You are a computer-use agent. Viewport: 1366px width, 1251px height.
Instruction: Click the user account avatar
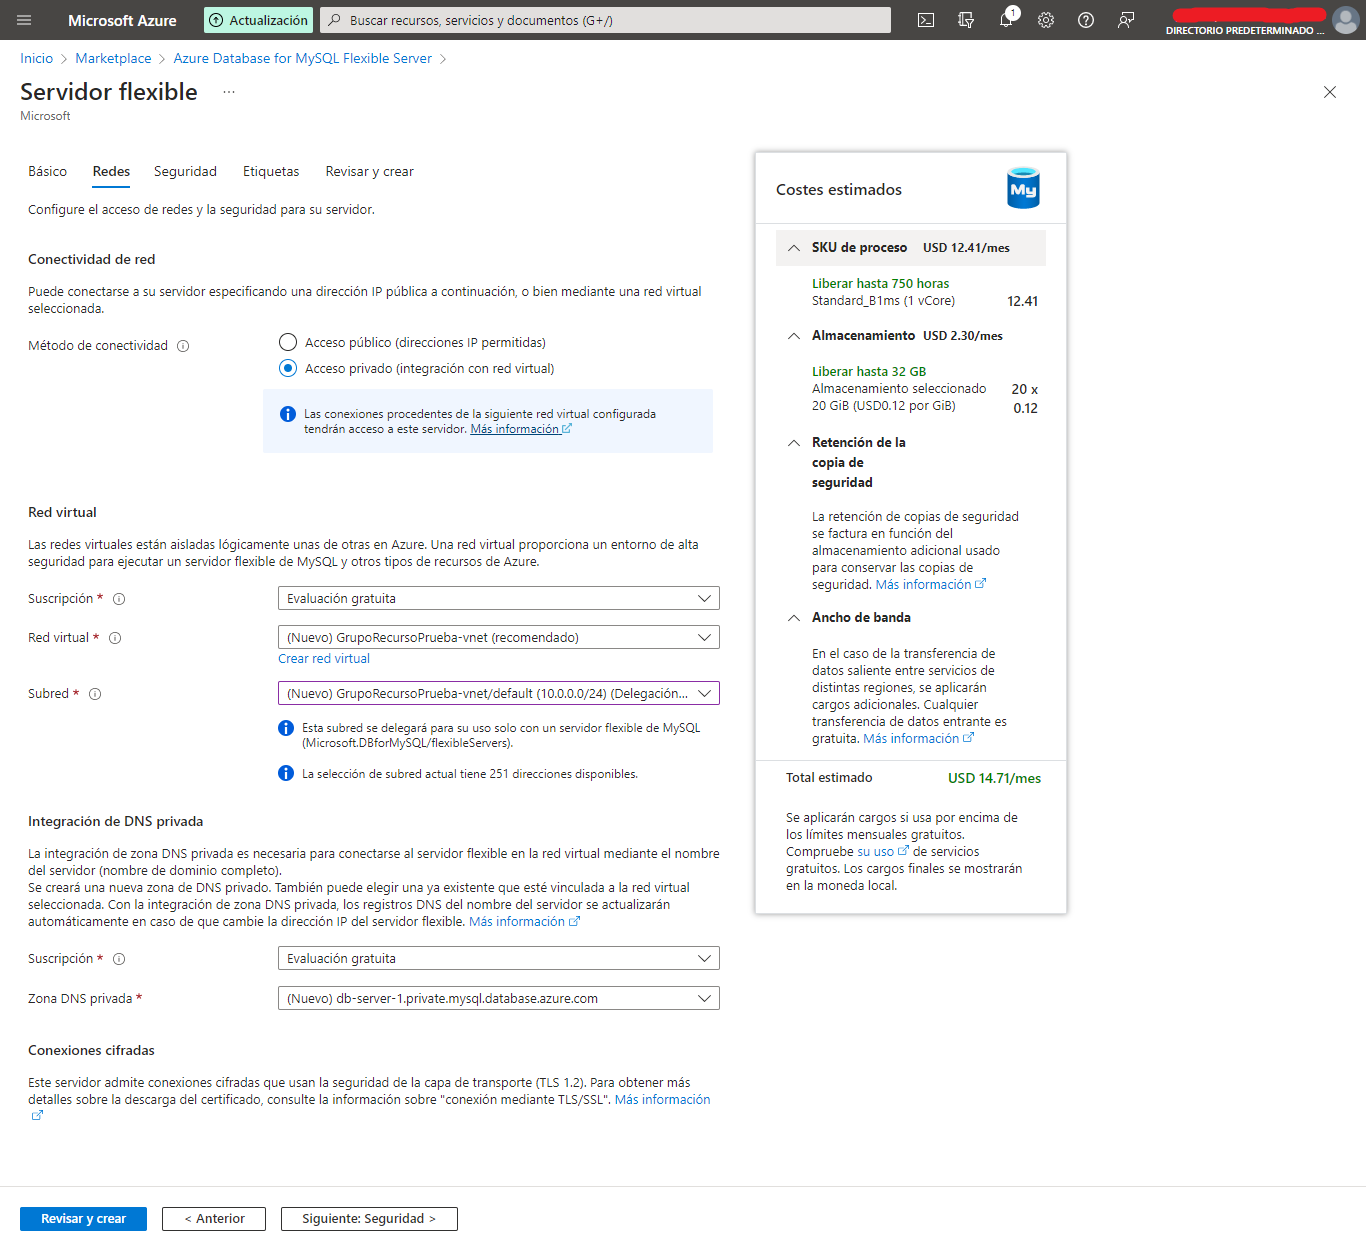pyautogui.click(x=1345, y=20)
